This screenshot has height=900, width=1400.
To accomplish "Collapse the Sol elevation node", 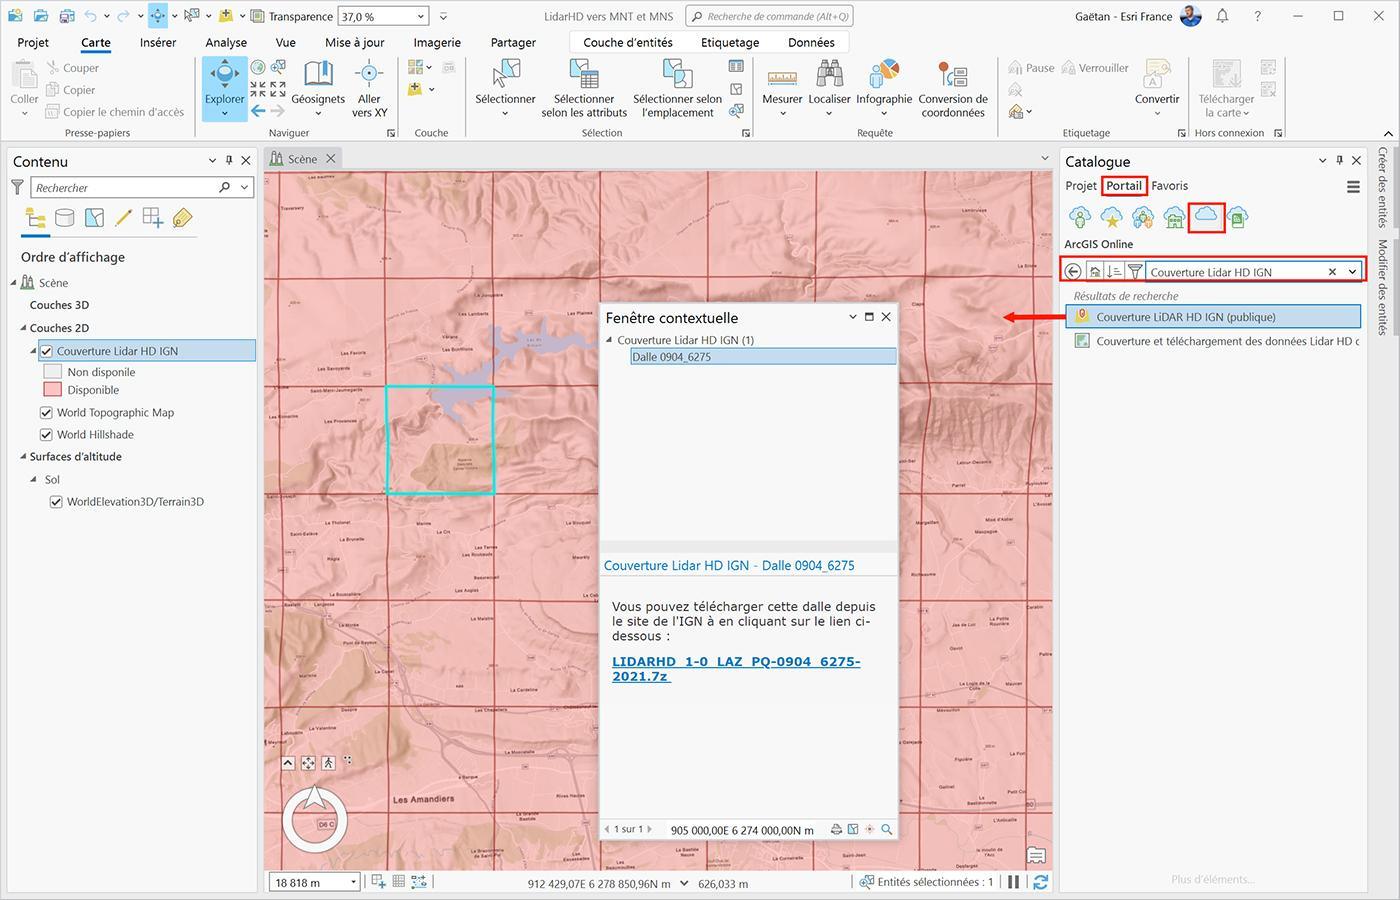I will pyautogui.click(x=33, y=480).
